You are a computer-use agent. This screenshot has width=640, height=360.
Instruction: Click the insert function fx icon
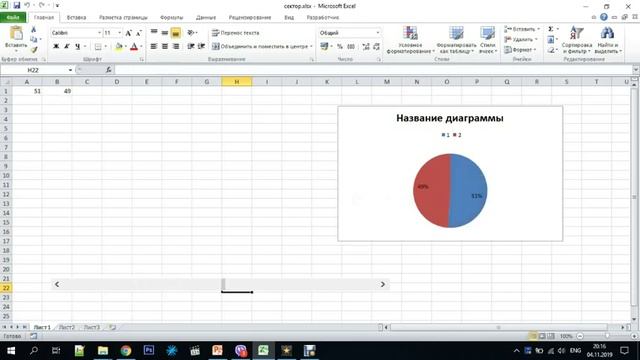[x=109, y=70]
